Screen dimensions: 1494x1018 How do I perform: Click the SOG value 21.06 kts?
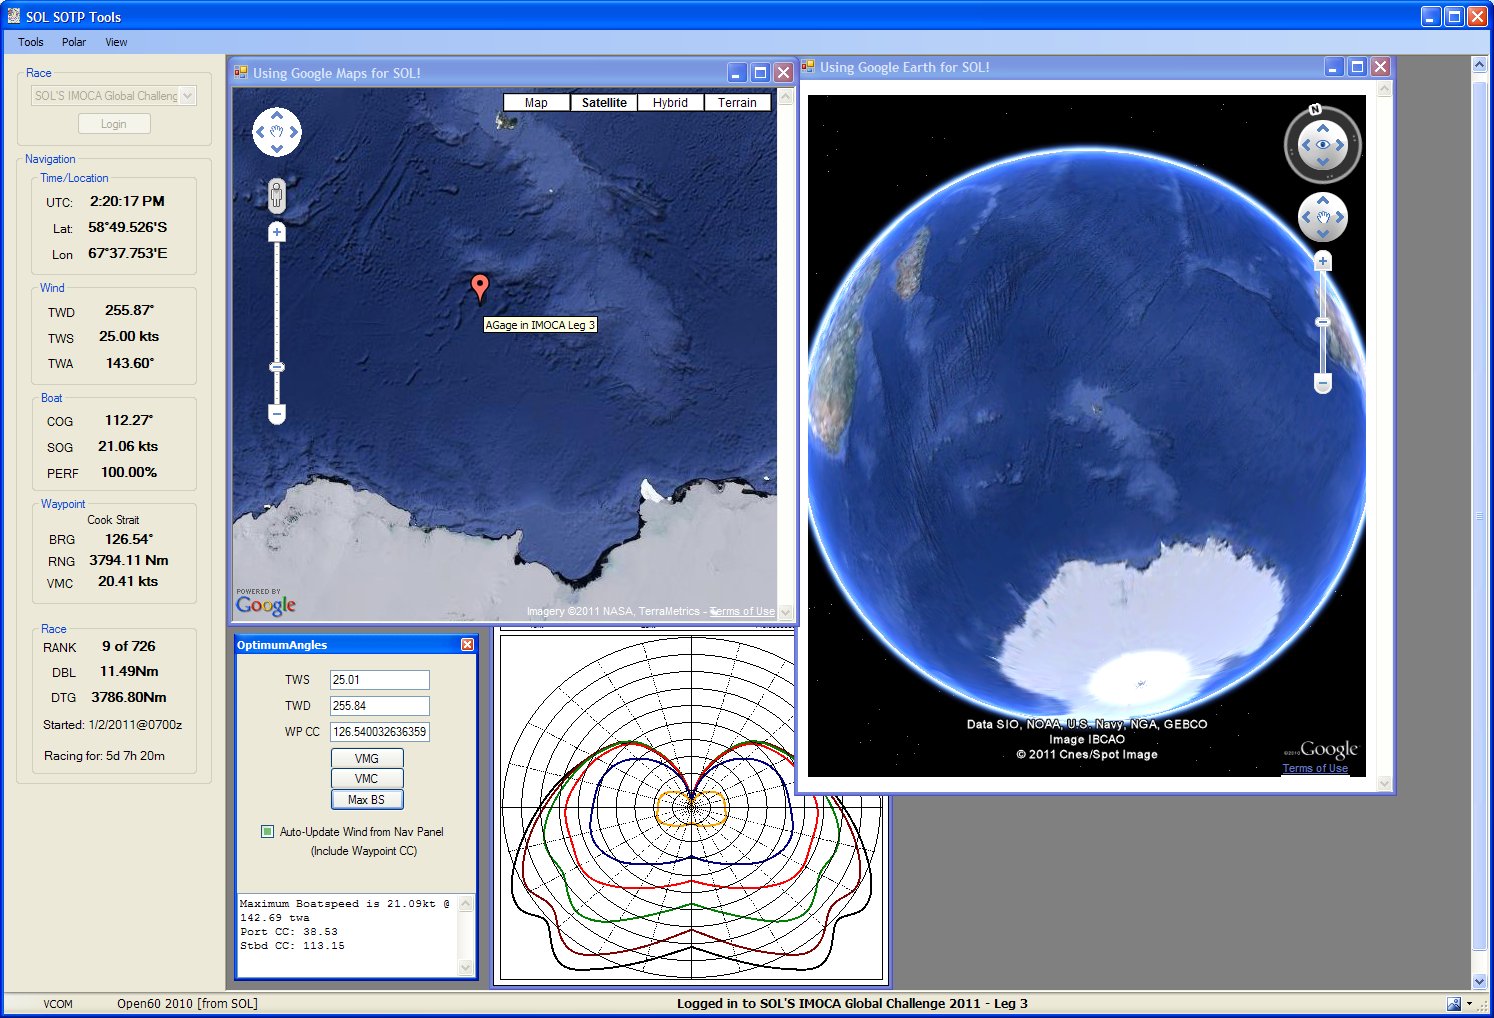(128, 447)
